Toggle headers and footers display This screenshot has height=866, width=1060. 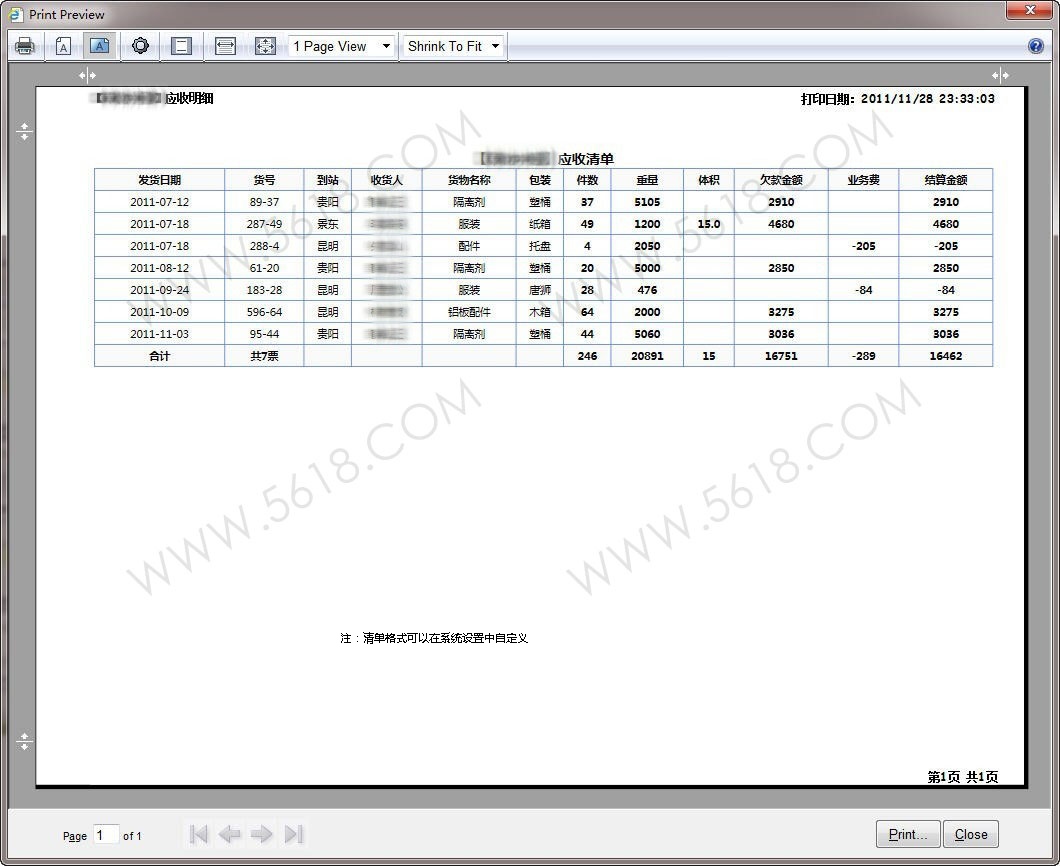181,46
